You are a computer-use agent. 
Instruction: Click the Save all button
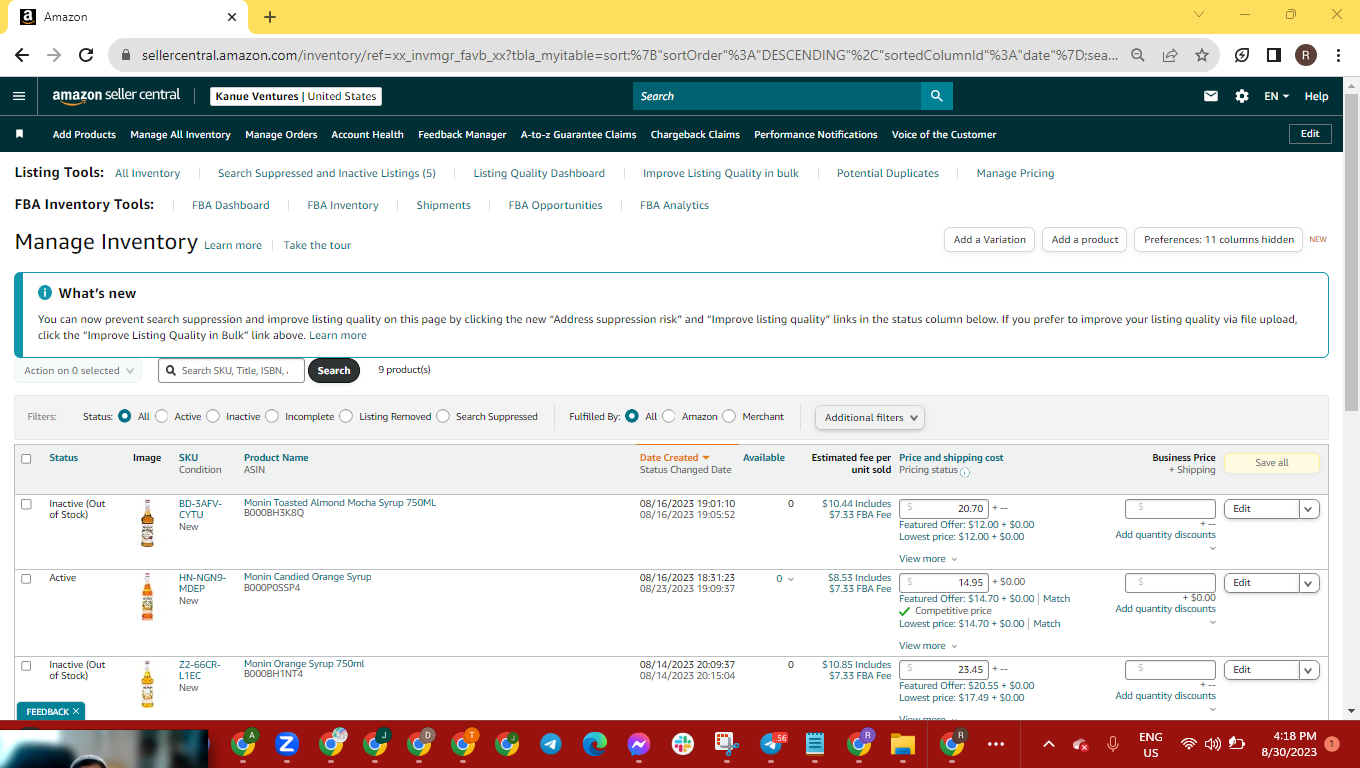click(1272, 463)
